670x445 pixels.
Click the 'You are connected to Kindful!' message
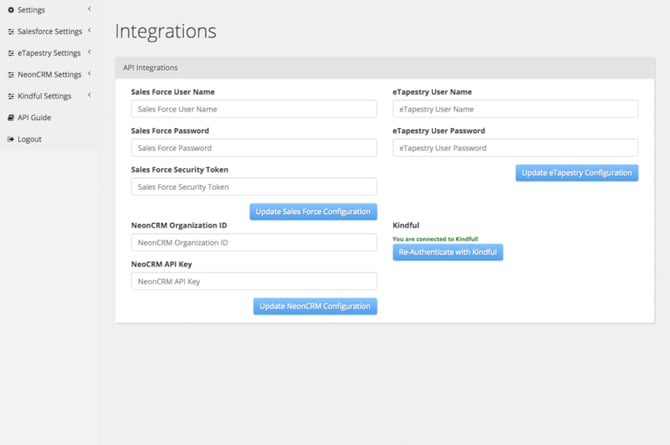click(435, 239)
